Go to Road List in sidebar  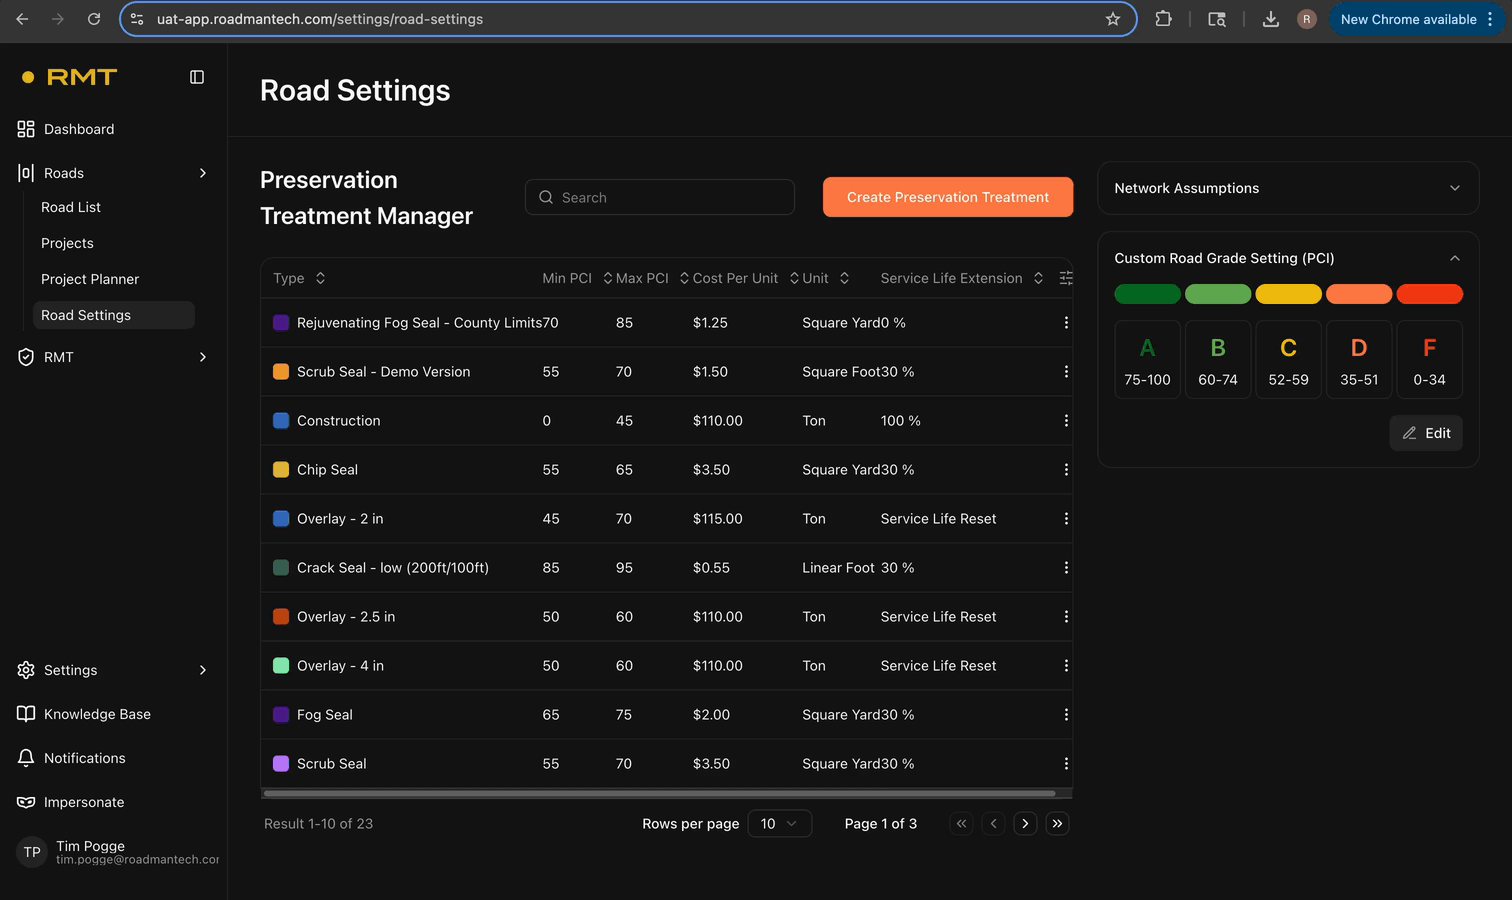(x=71, y=207)
